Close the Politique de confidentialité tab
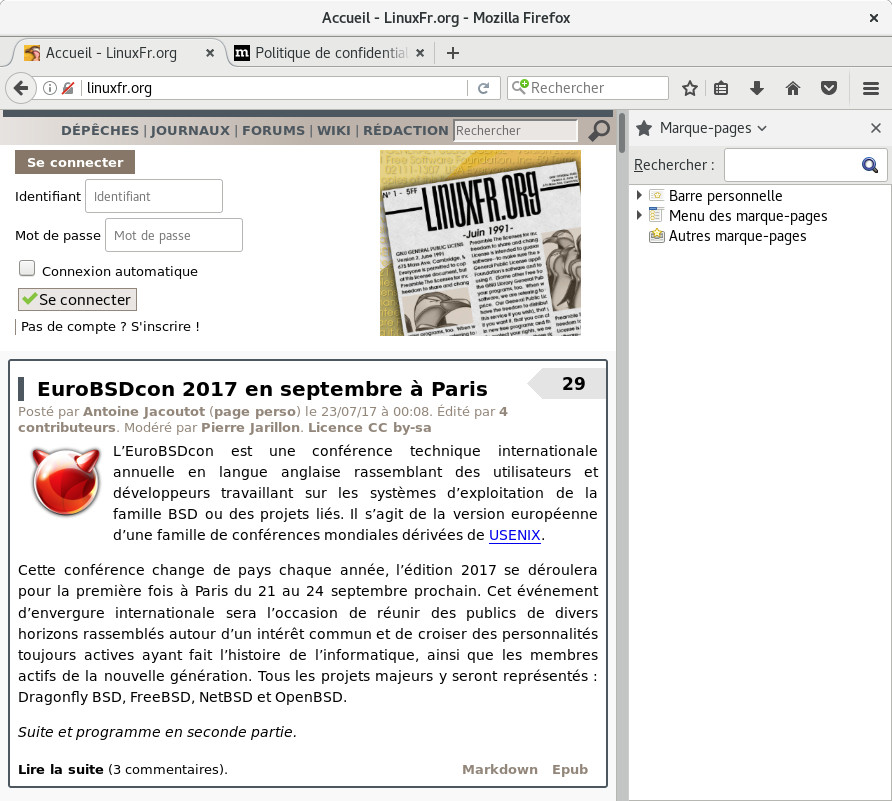Screen dimensions: 892x801 (420, 53)
